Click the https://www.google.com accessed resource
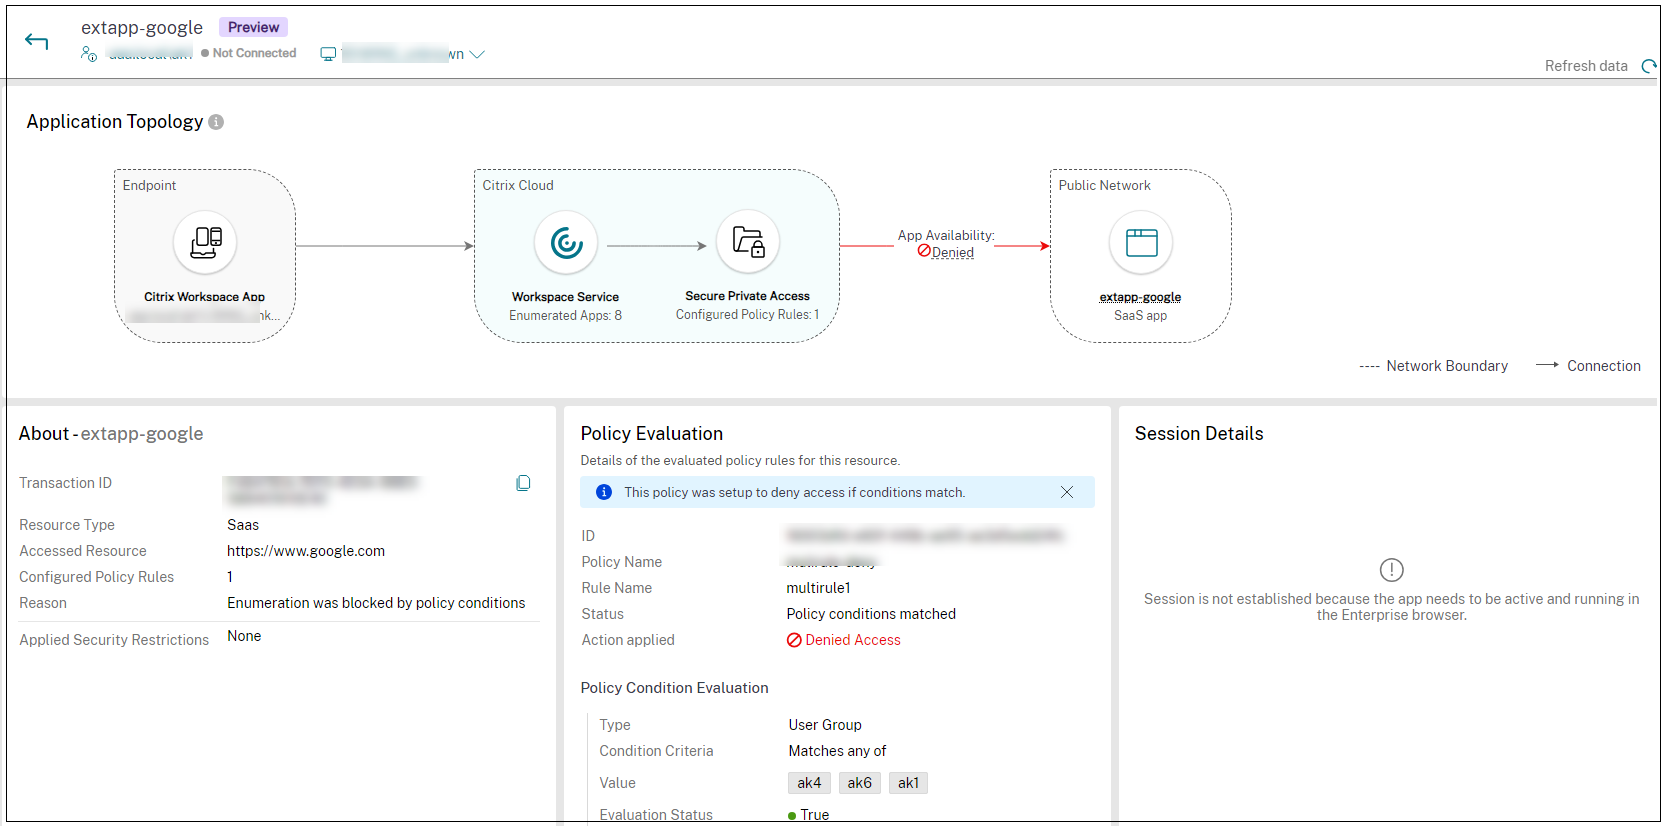The width and height of the screenshot is (1665, 826). [306, 551]
